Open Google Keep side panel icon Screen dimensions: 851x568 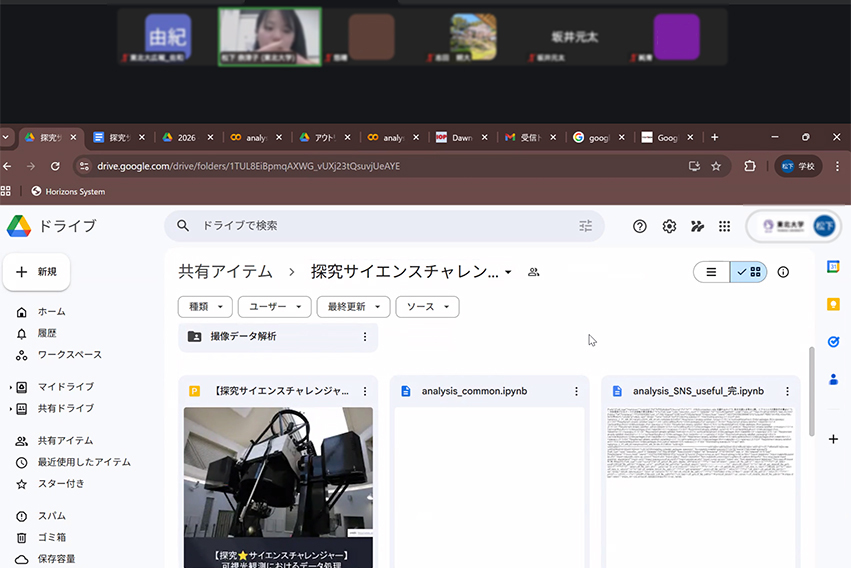(x=833, y=304)
